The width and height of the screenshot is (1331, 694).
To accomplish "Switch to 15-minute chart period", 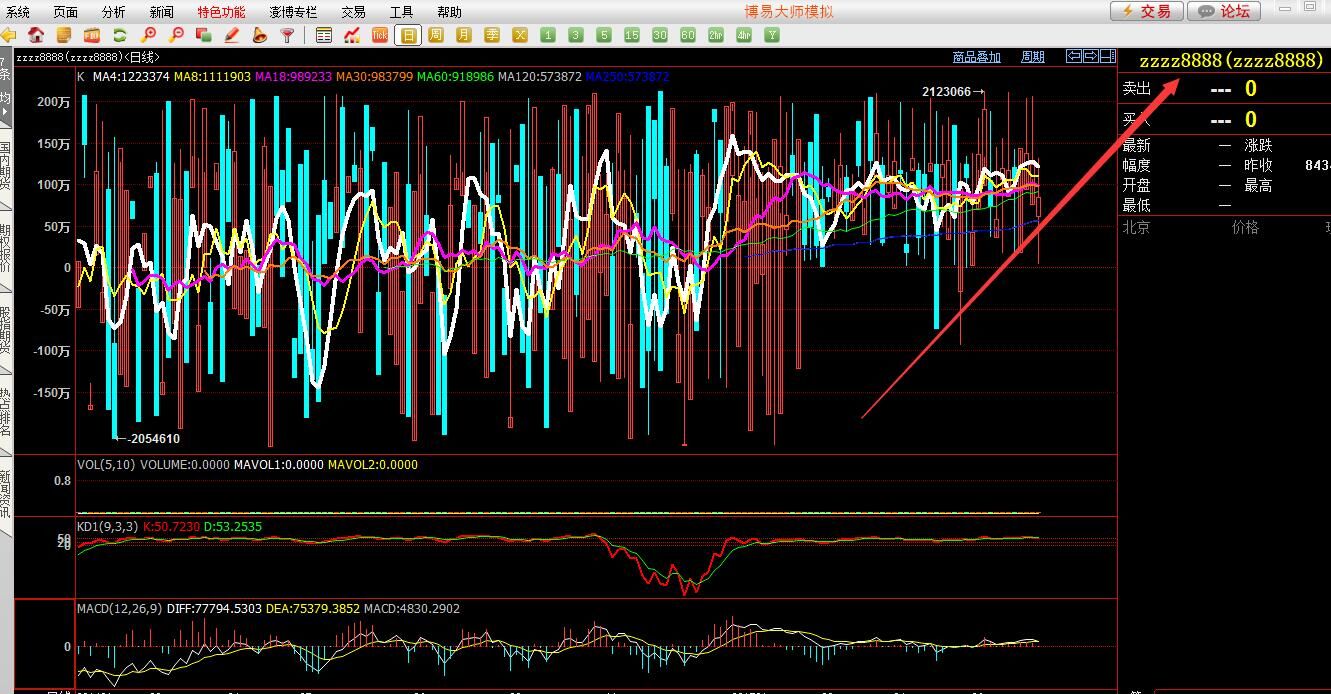I will 632,35.
